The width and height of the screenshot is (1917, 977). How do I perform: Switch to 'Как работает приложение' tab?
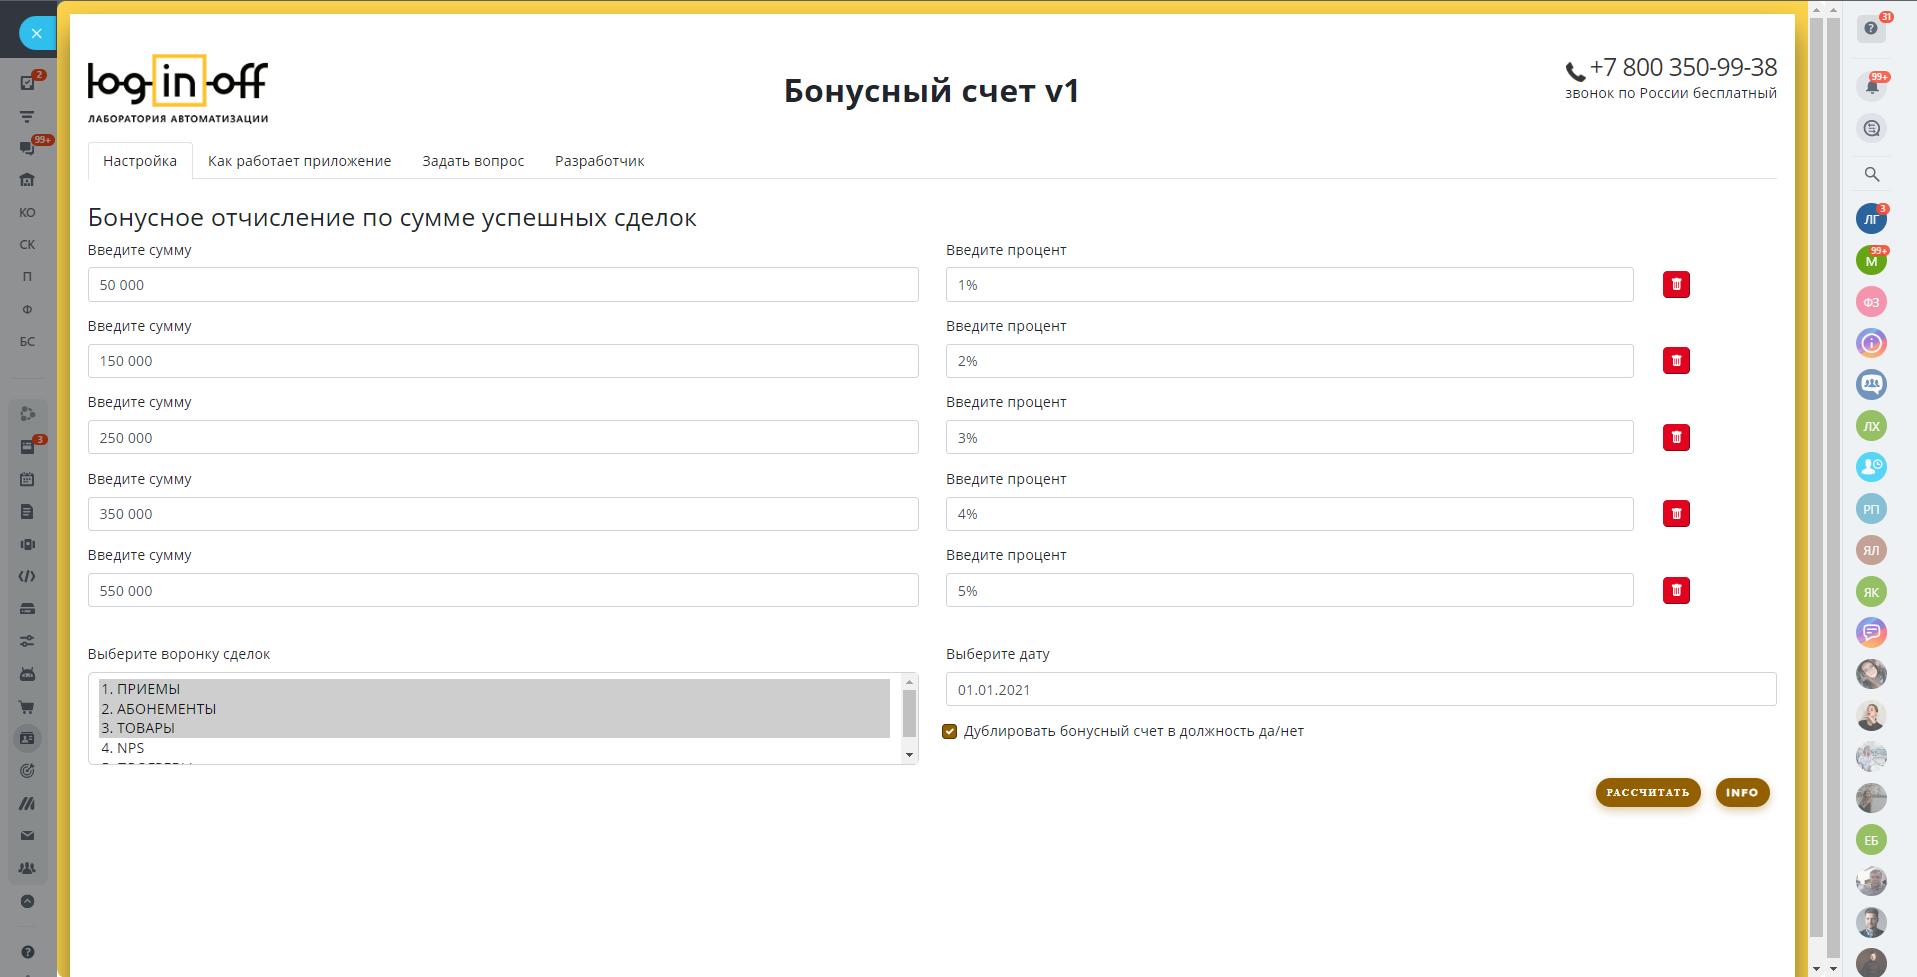(x=299, y=161)
